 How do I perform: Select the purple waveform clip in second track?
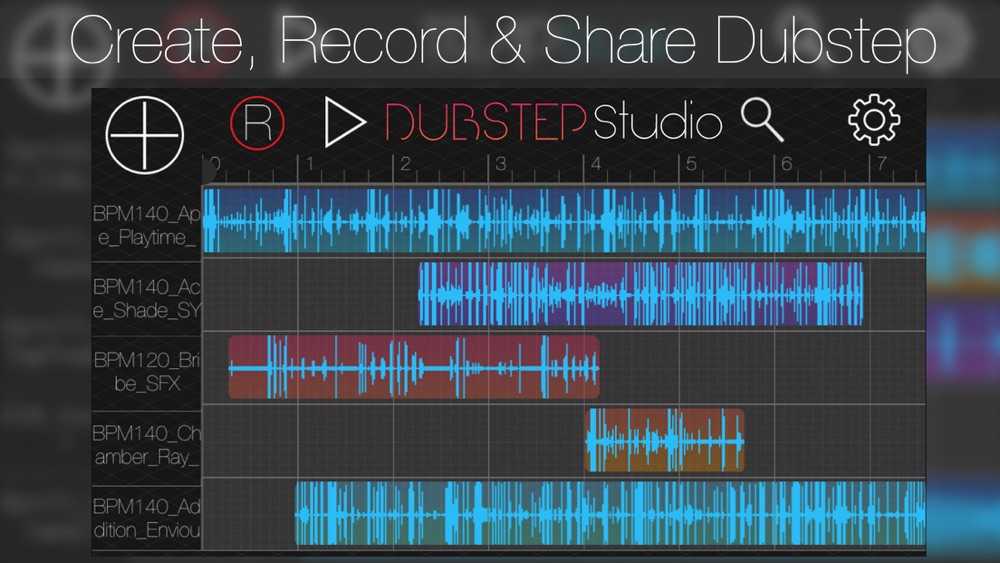pyautogui.click(x=640, y=295)
